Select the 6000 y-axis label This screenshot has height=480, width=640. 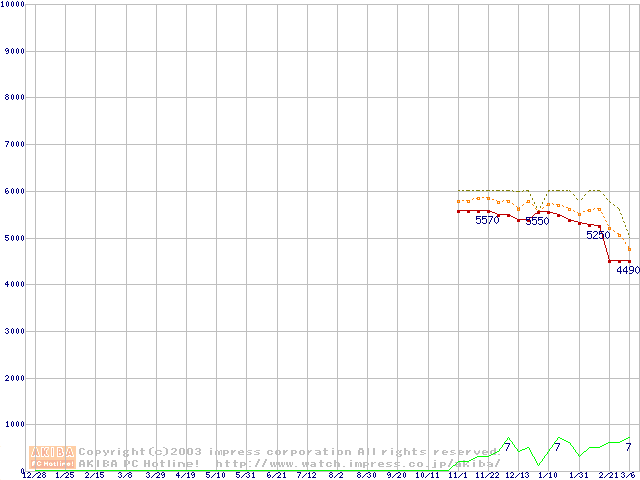tap(13, 191)
